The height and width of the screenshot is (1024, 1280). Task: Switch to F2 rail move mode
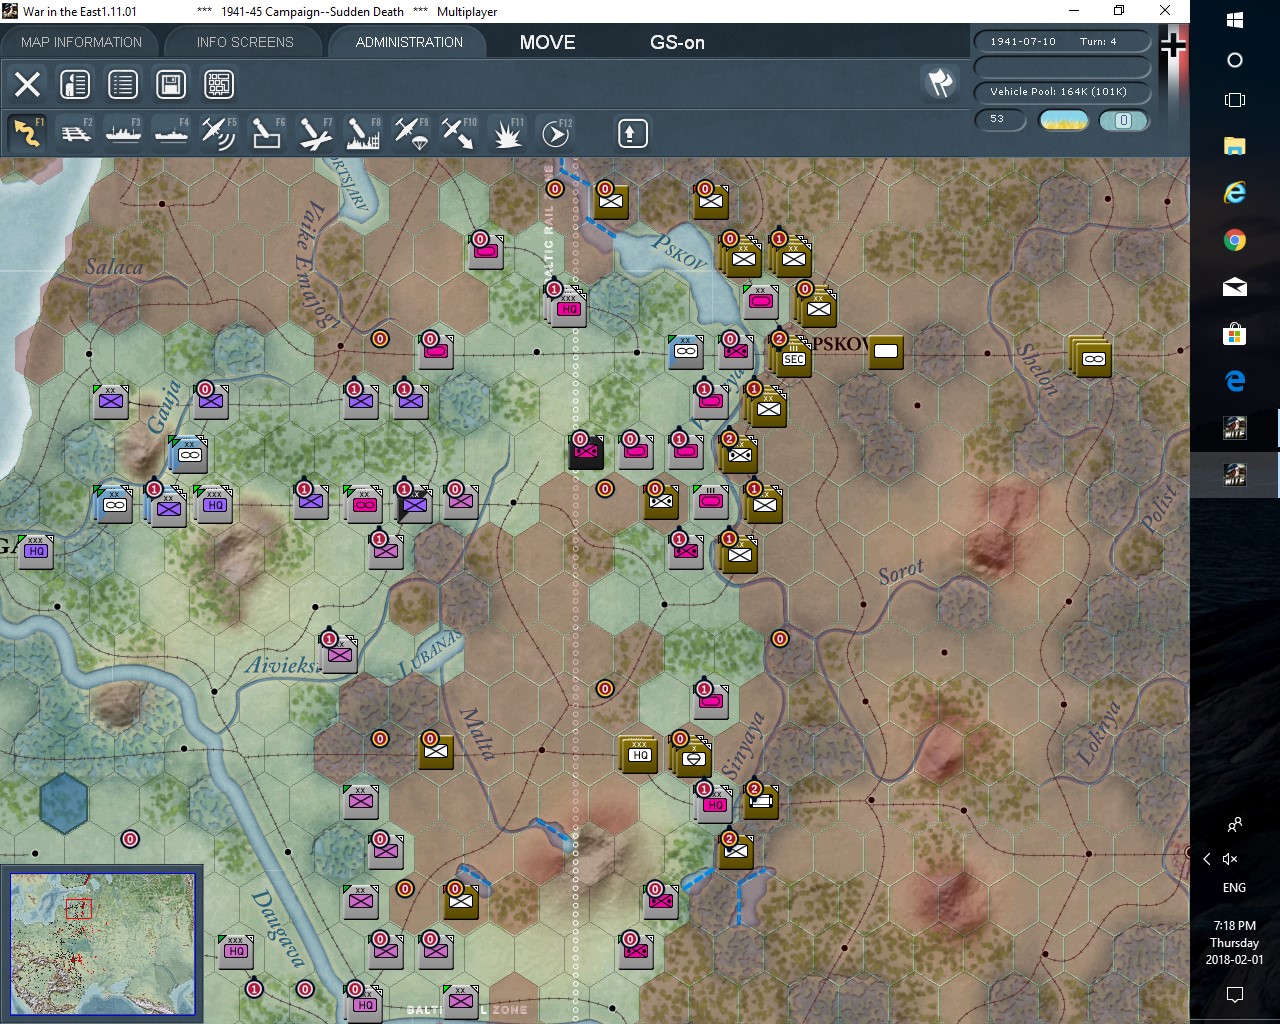tap(76, 133)
